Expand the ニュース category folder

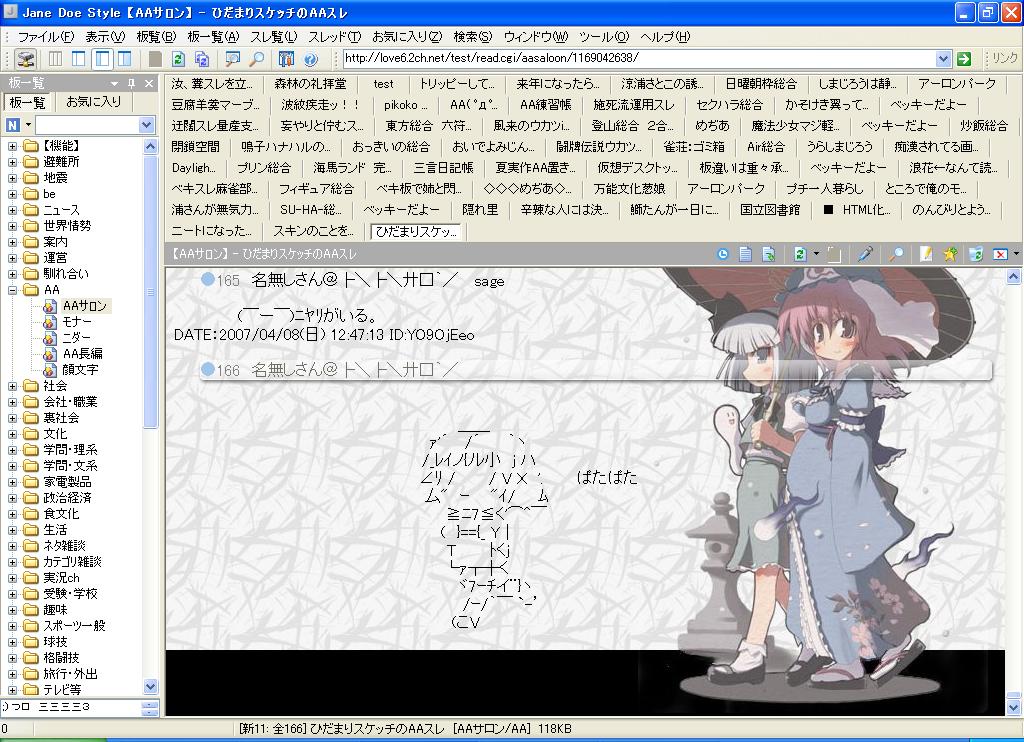click(12, 210)
